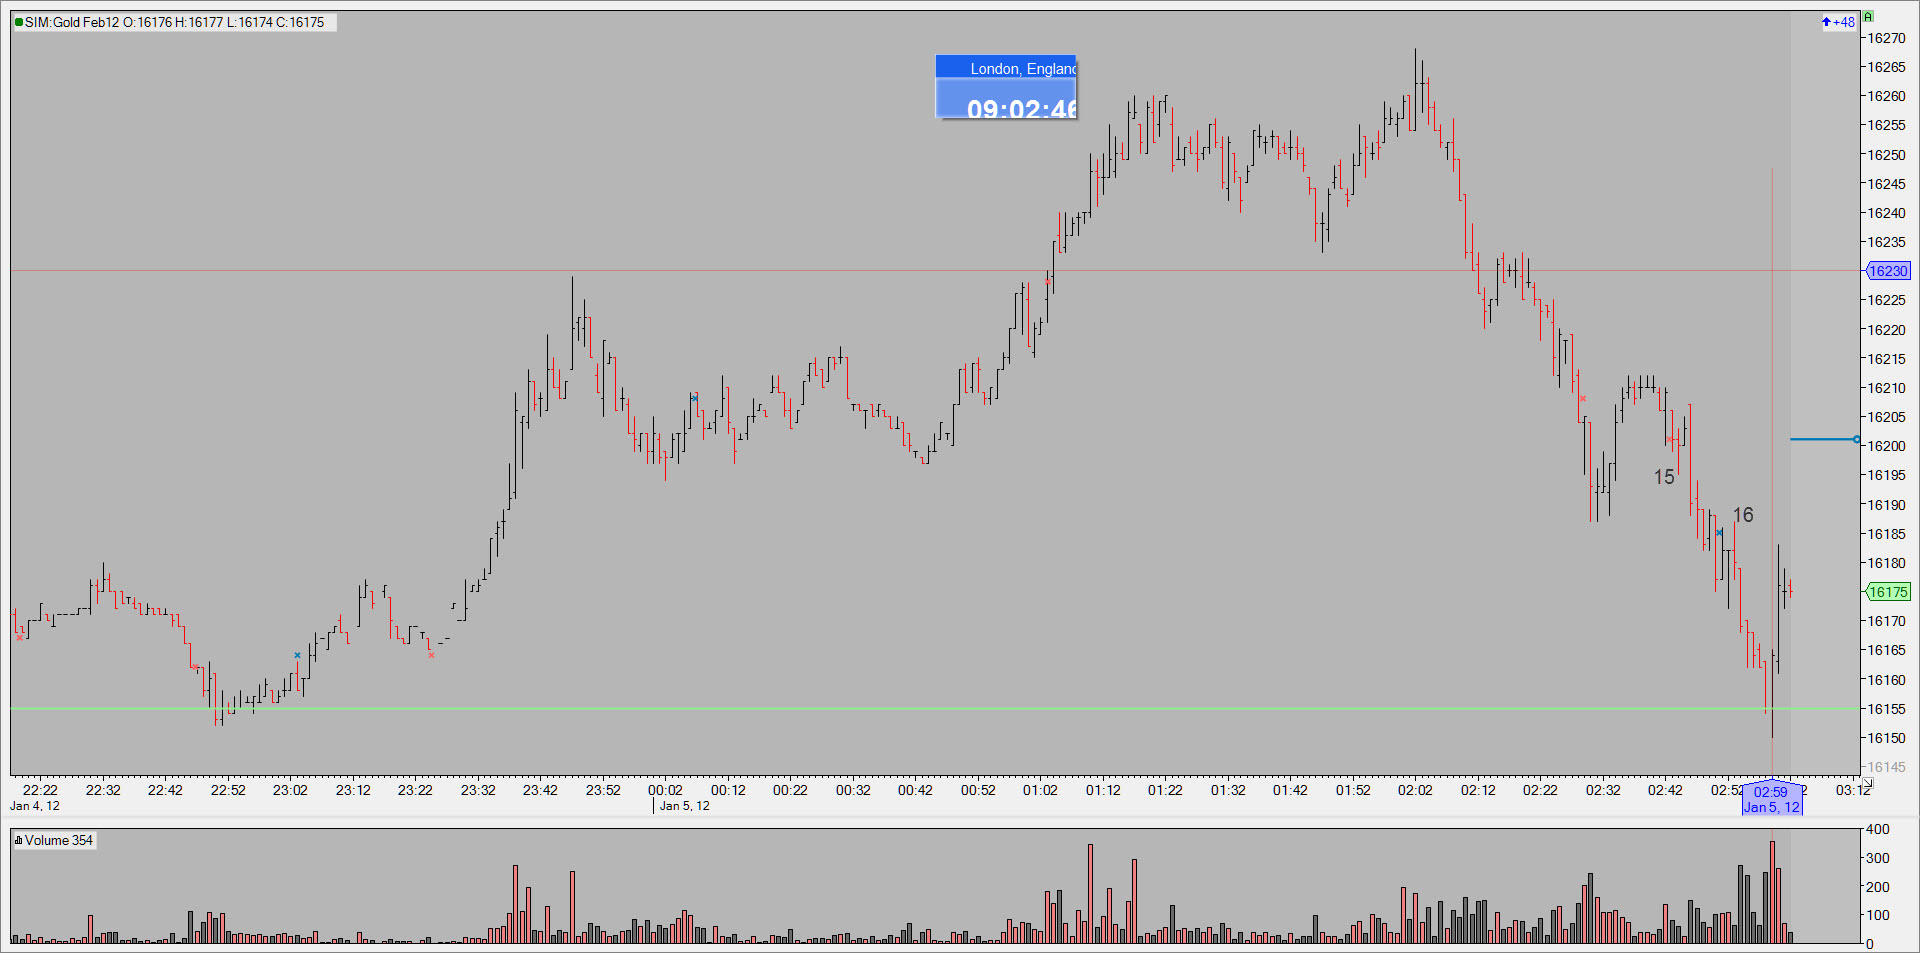Screen dimensions: 1920x953
Task: Select the 02:59 Jan 5, 12 cursor time label
Action: pyautogui.click(x=1772, y=799)
